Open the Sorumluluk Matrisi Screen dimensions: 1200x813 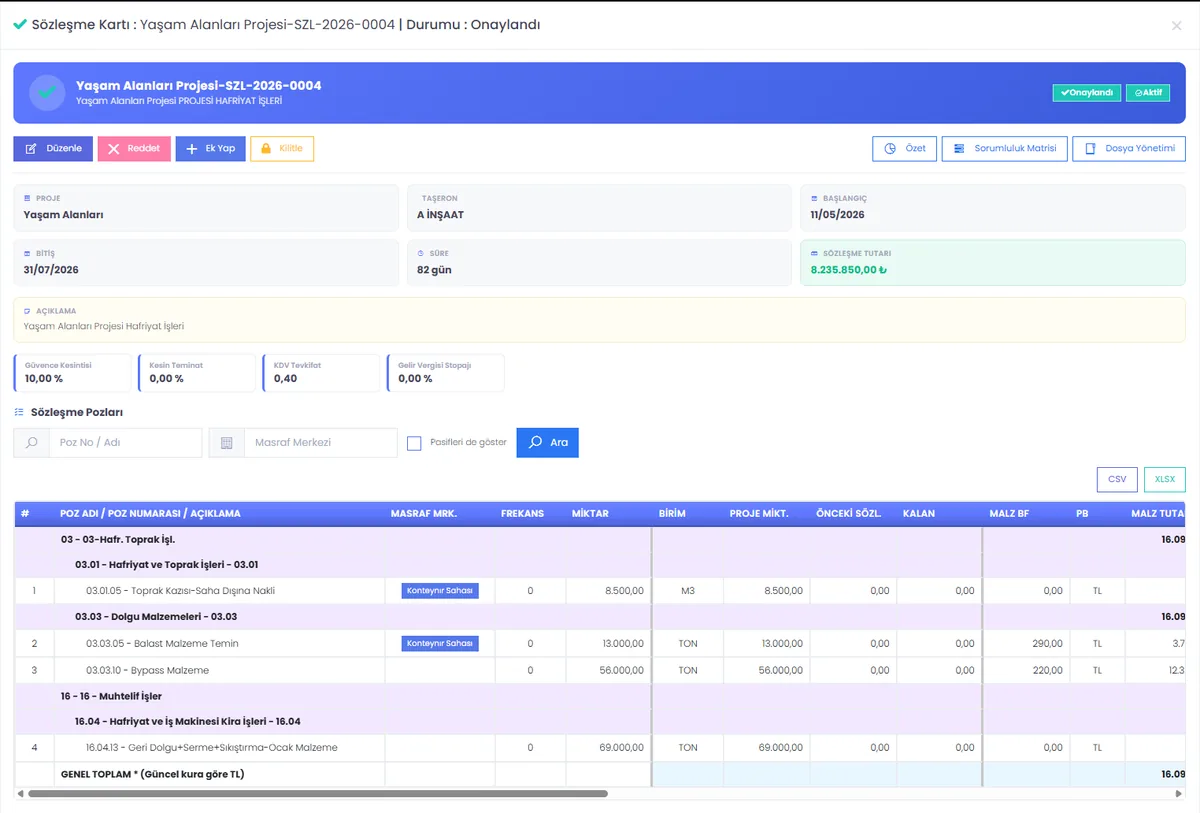point(1005,149)
